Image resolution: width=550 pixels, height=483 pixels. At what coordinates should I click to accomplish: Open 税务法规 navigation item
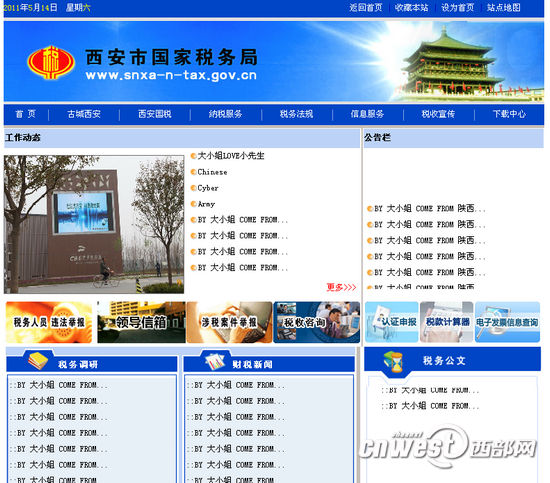point(296,114)
